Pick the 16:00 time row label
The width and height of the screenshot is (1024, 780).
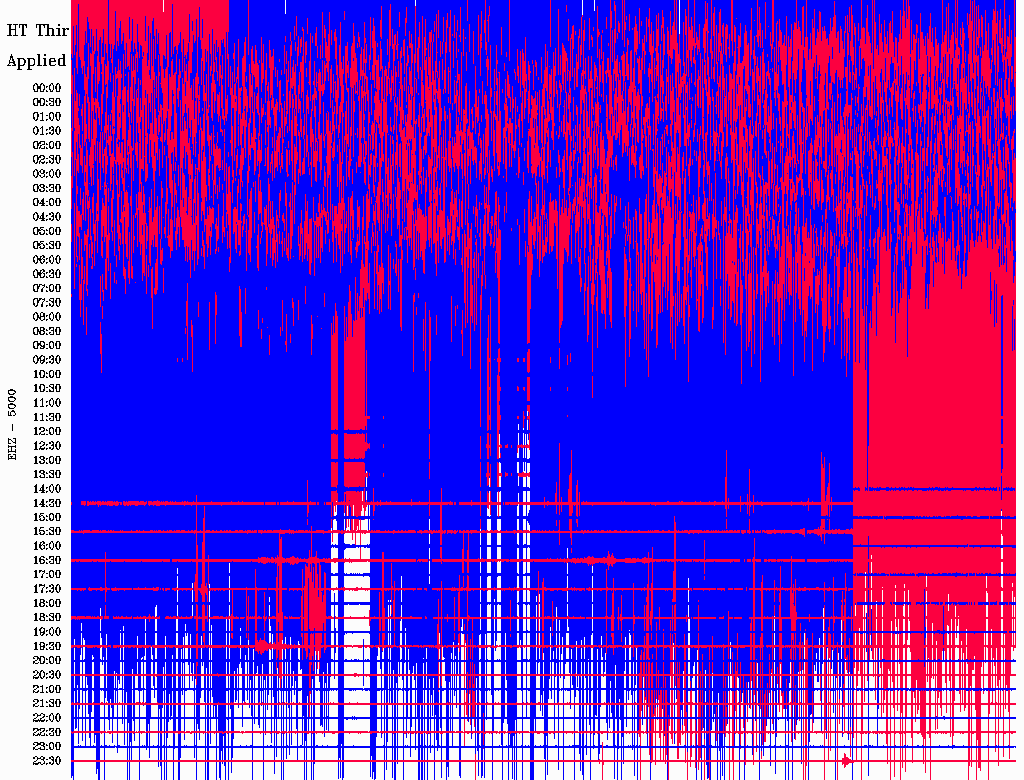pos(47,546)
